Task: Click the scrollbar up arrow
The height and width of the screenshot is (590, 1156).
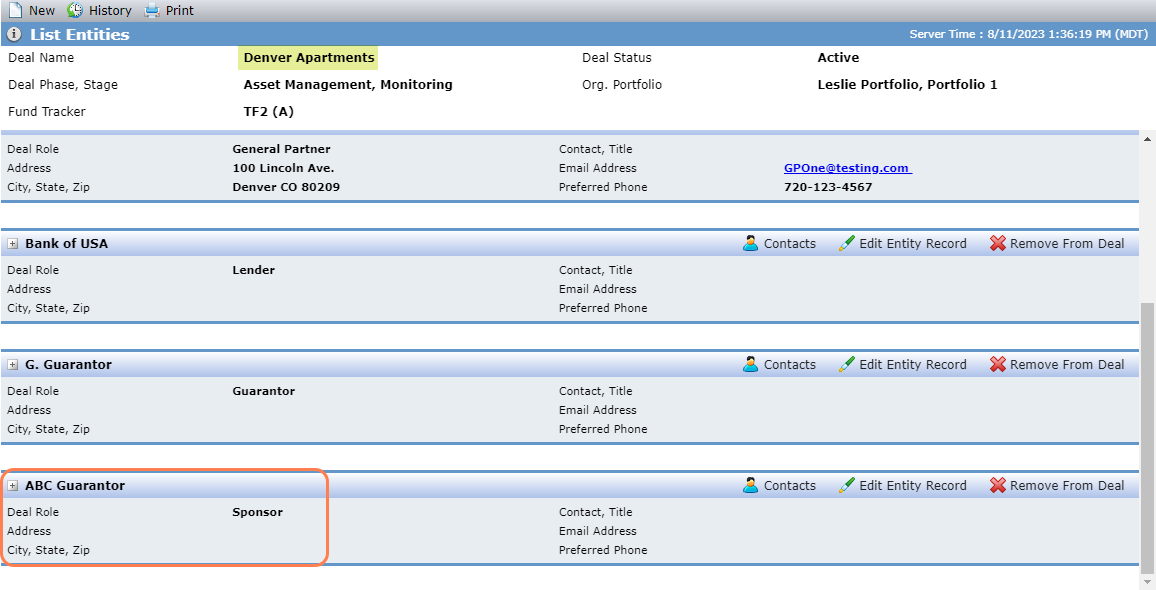Action: [x=1148, y=139]
